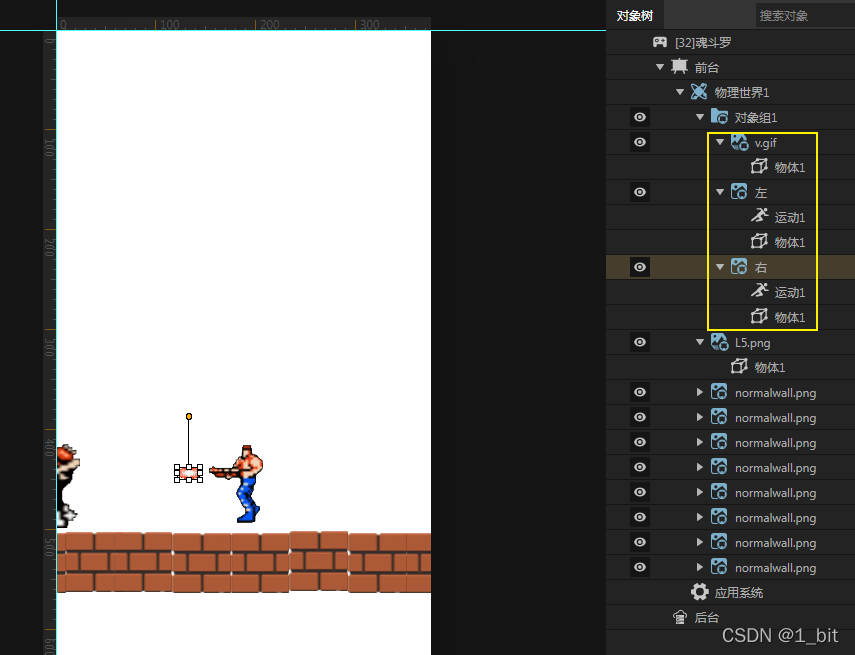Viewport: 855px width, 655px height.
Task: Select the L5.png tree label
Action: coord(752,342)
